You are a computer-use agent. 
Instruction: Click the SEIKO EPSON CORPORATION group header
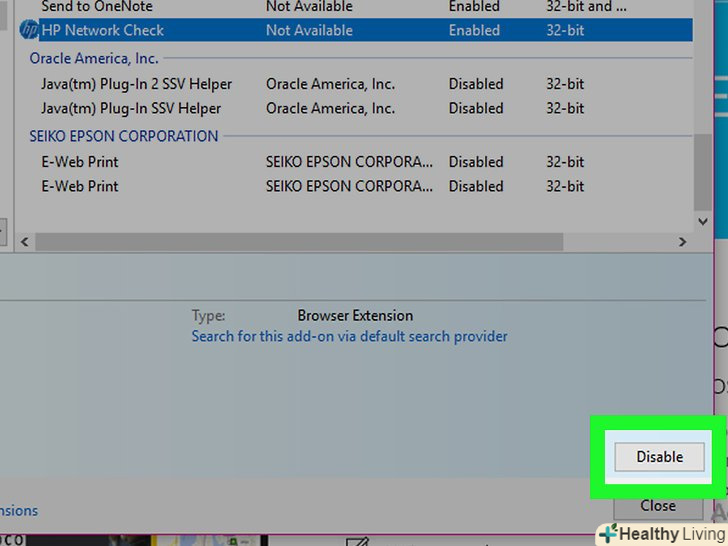(x=124, y=136)
